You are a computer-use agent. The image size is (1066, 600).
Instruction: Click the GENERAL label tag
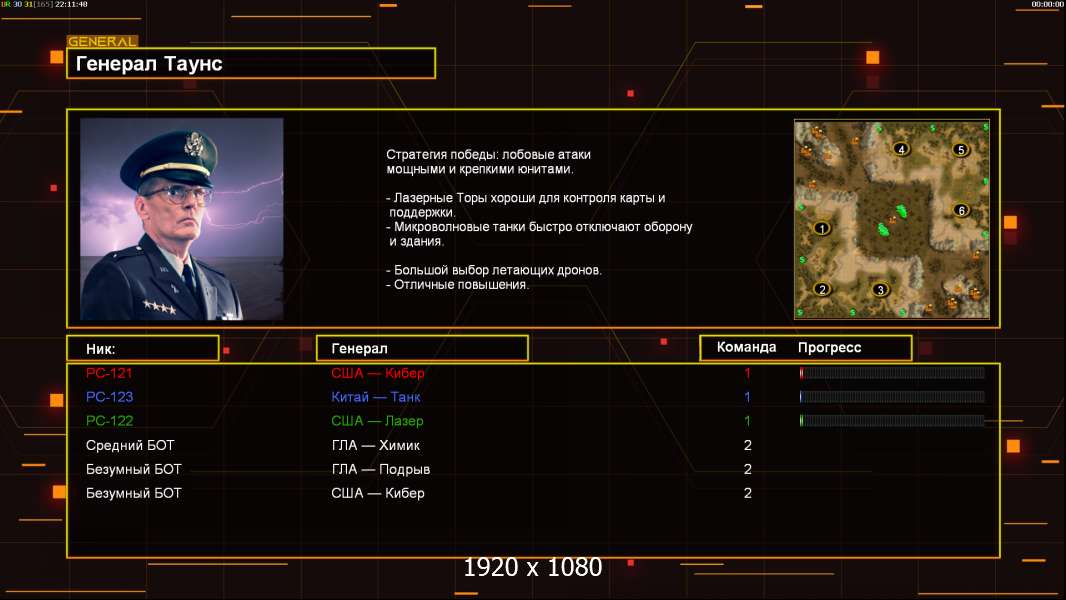point(102,41)
